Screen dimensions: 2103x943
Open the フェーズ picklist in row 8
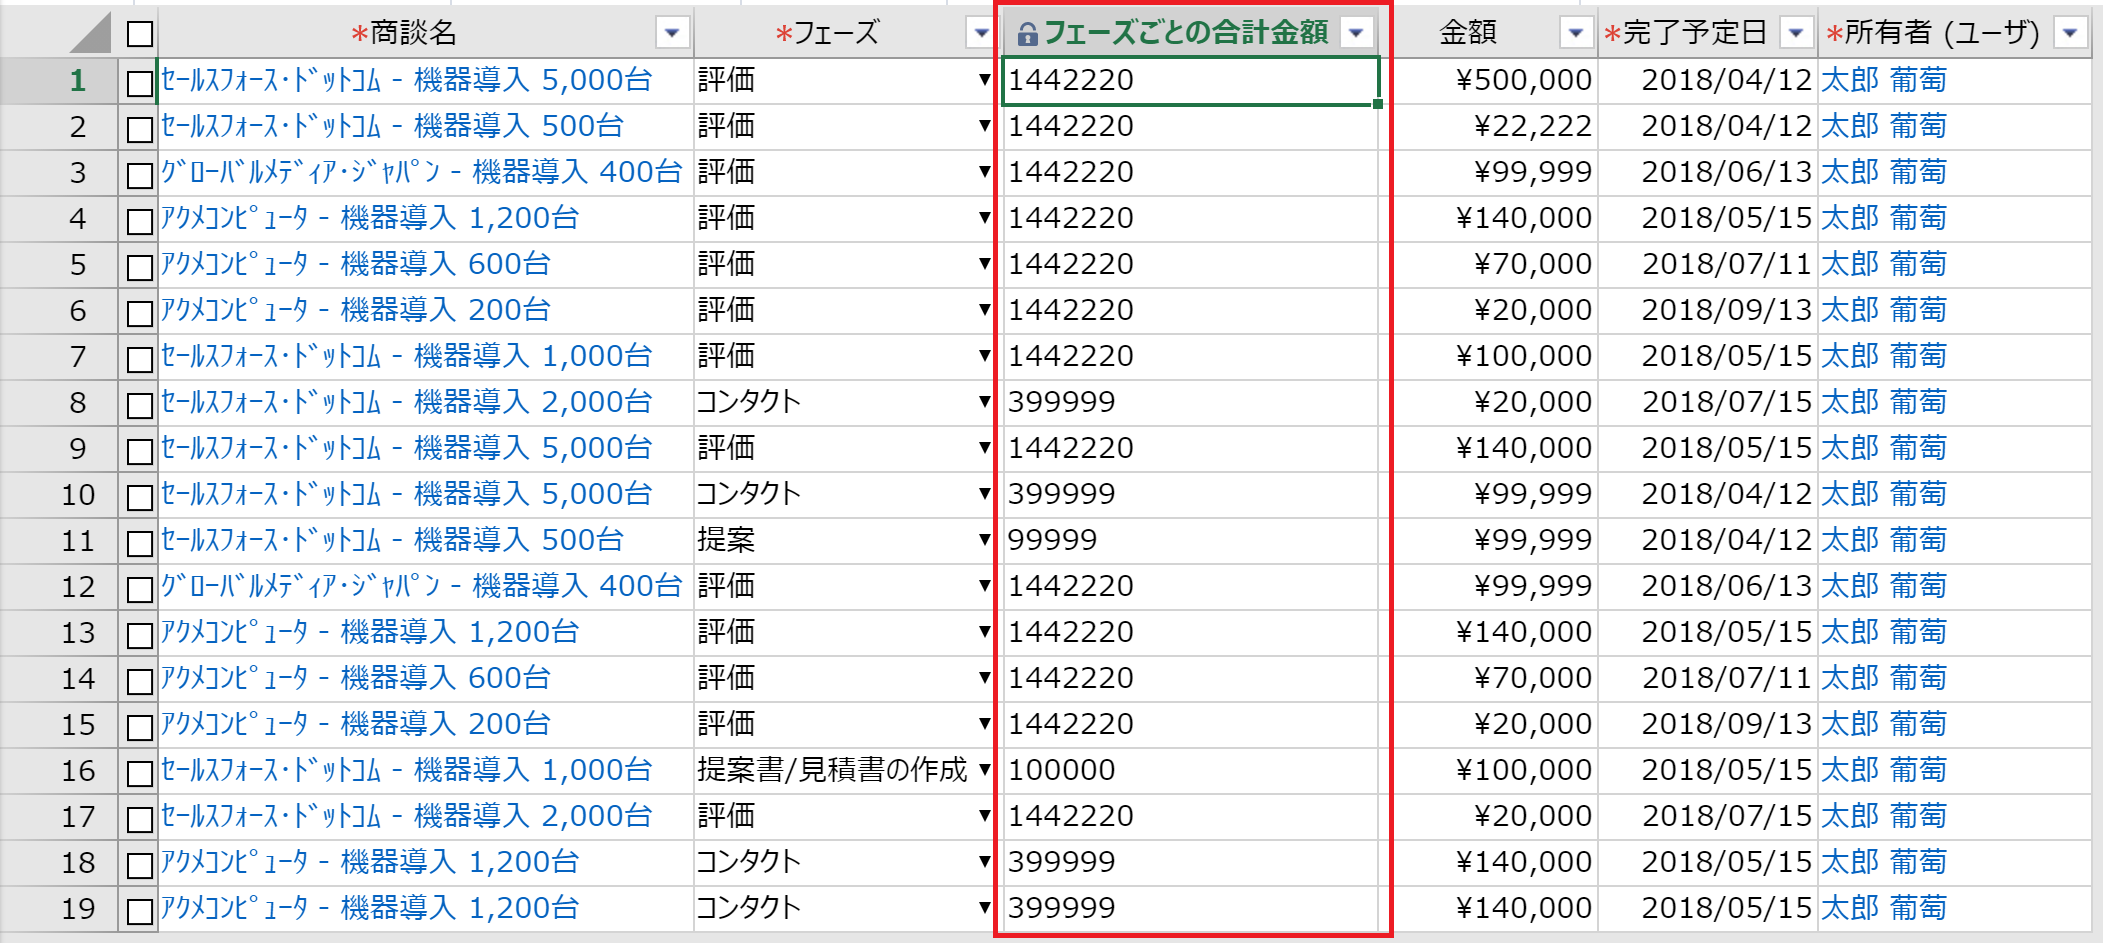pos(984,402)
